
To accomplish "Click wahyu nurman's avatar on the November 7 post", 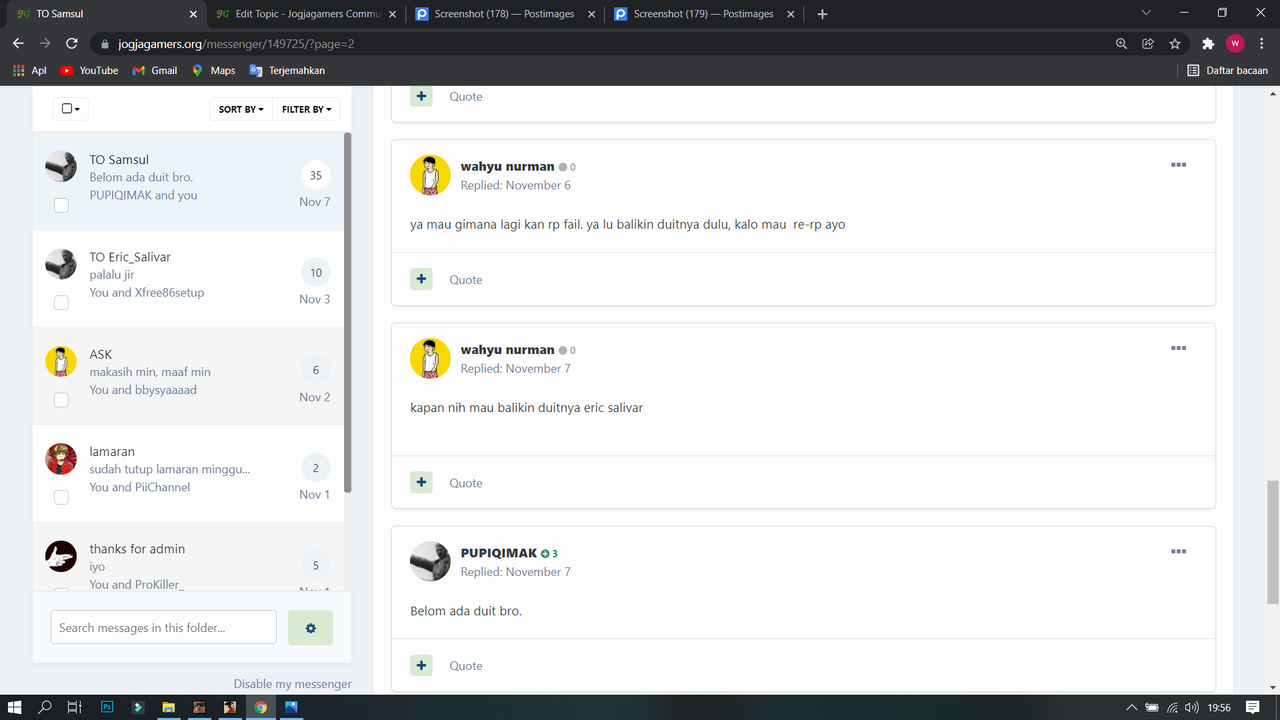I will 430,358.
